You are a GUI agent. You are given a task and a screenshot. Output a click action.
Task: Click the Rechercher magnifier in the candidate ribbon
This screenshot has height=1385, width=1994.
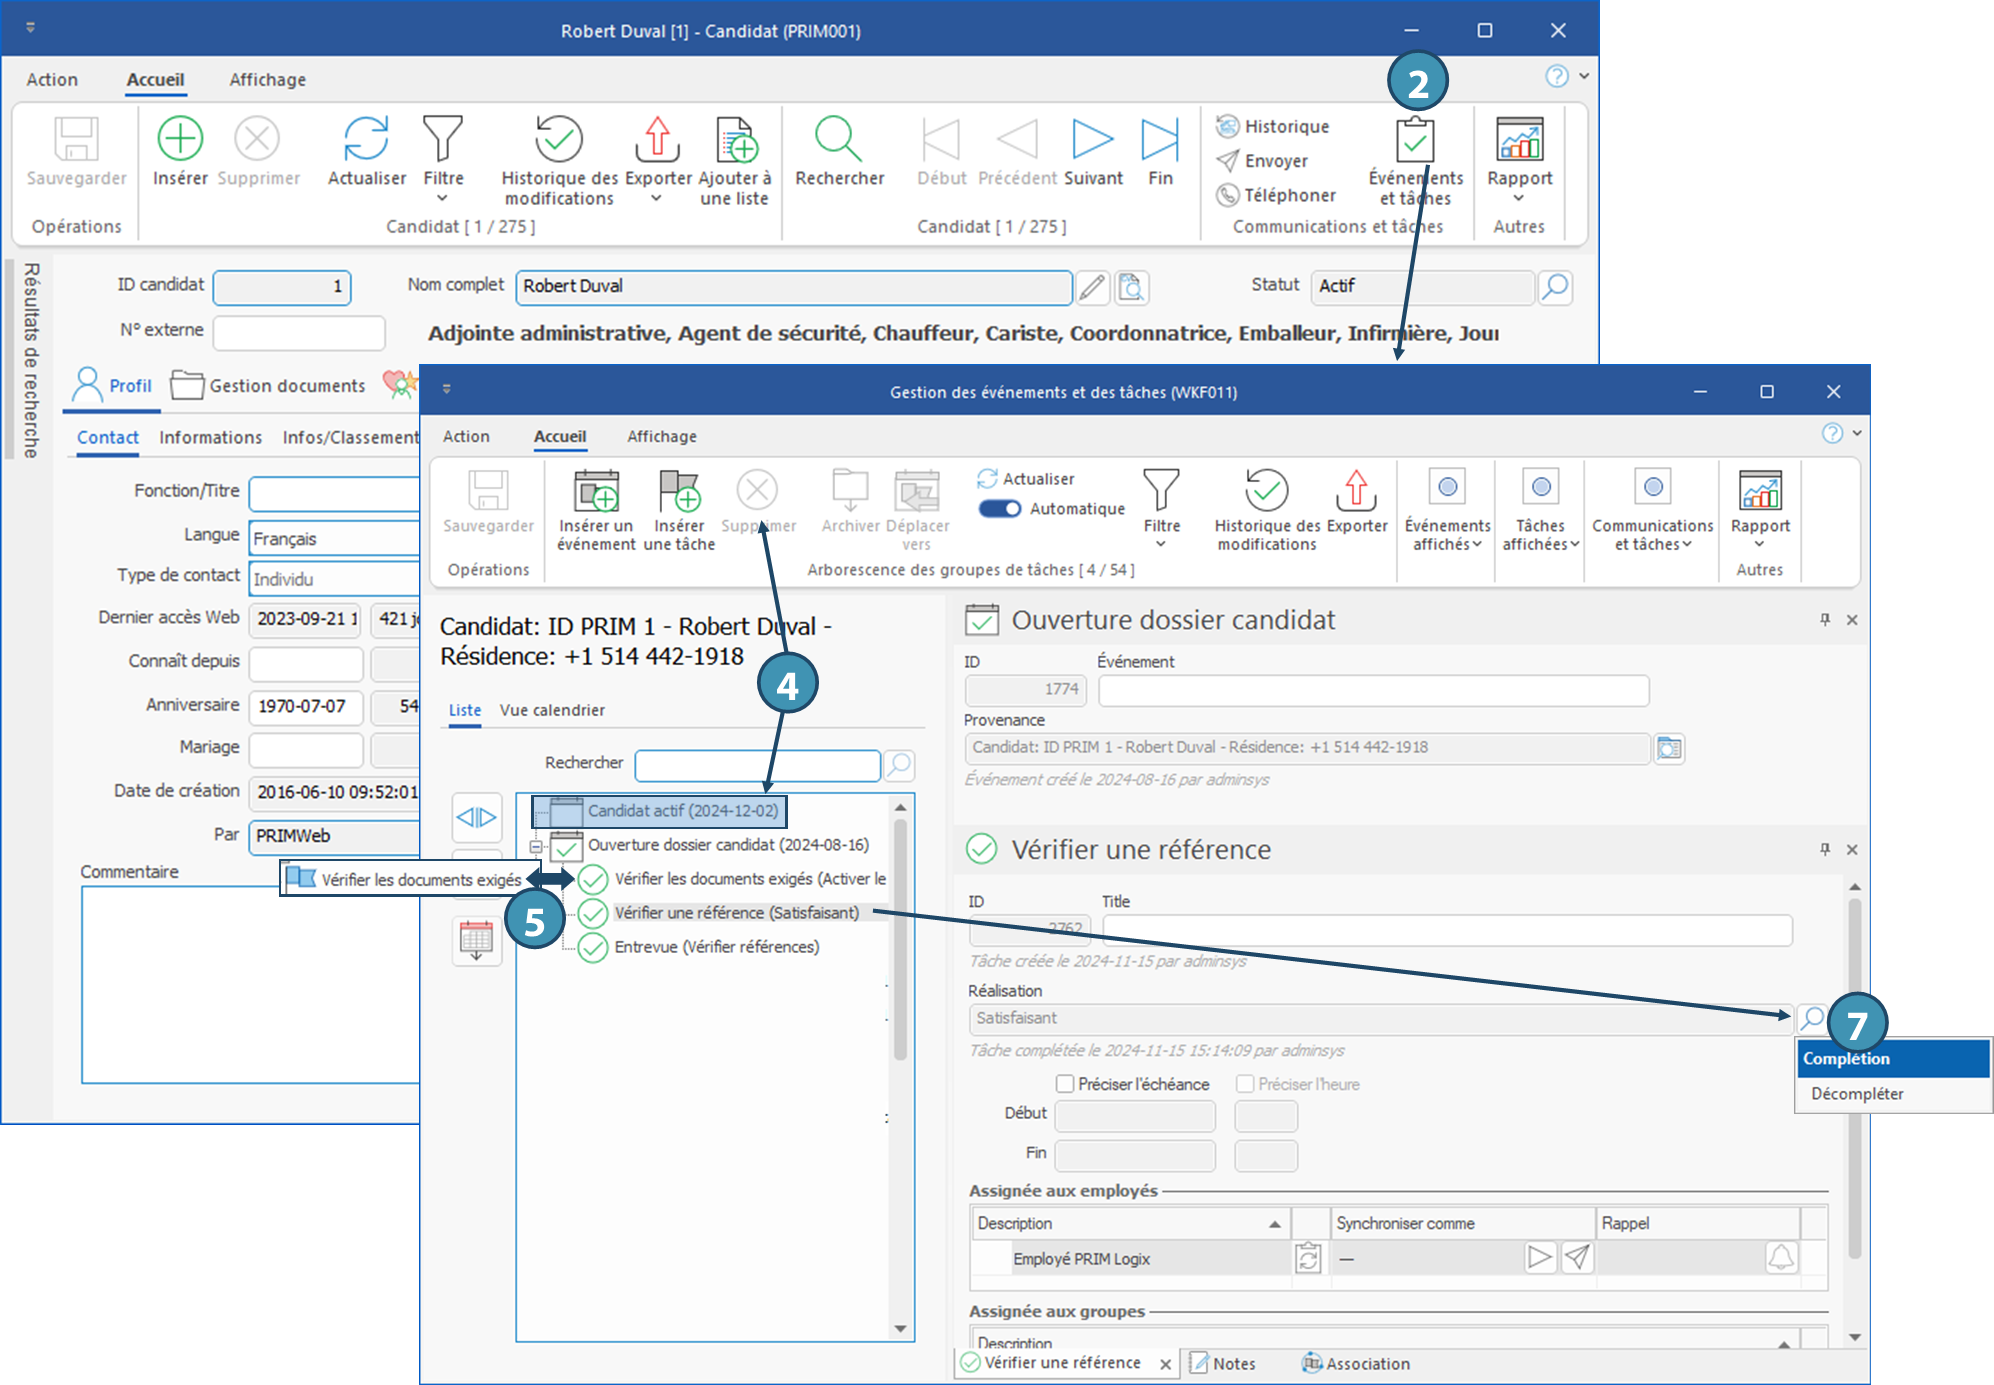(x=838, y=139)
